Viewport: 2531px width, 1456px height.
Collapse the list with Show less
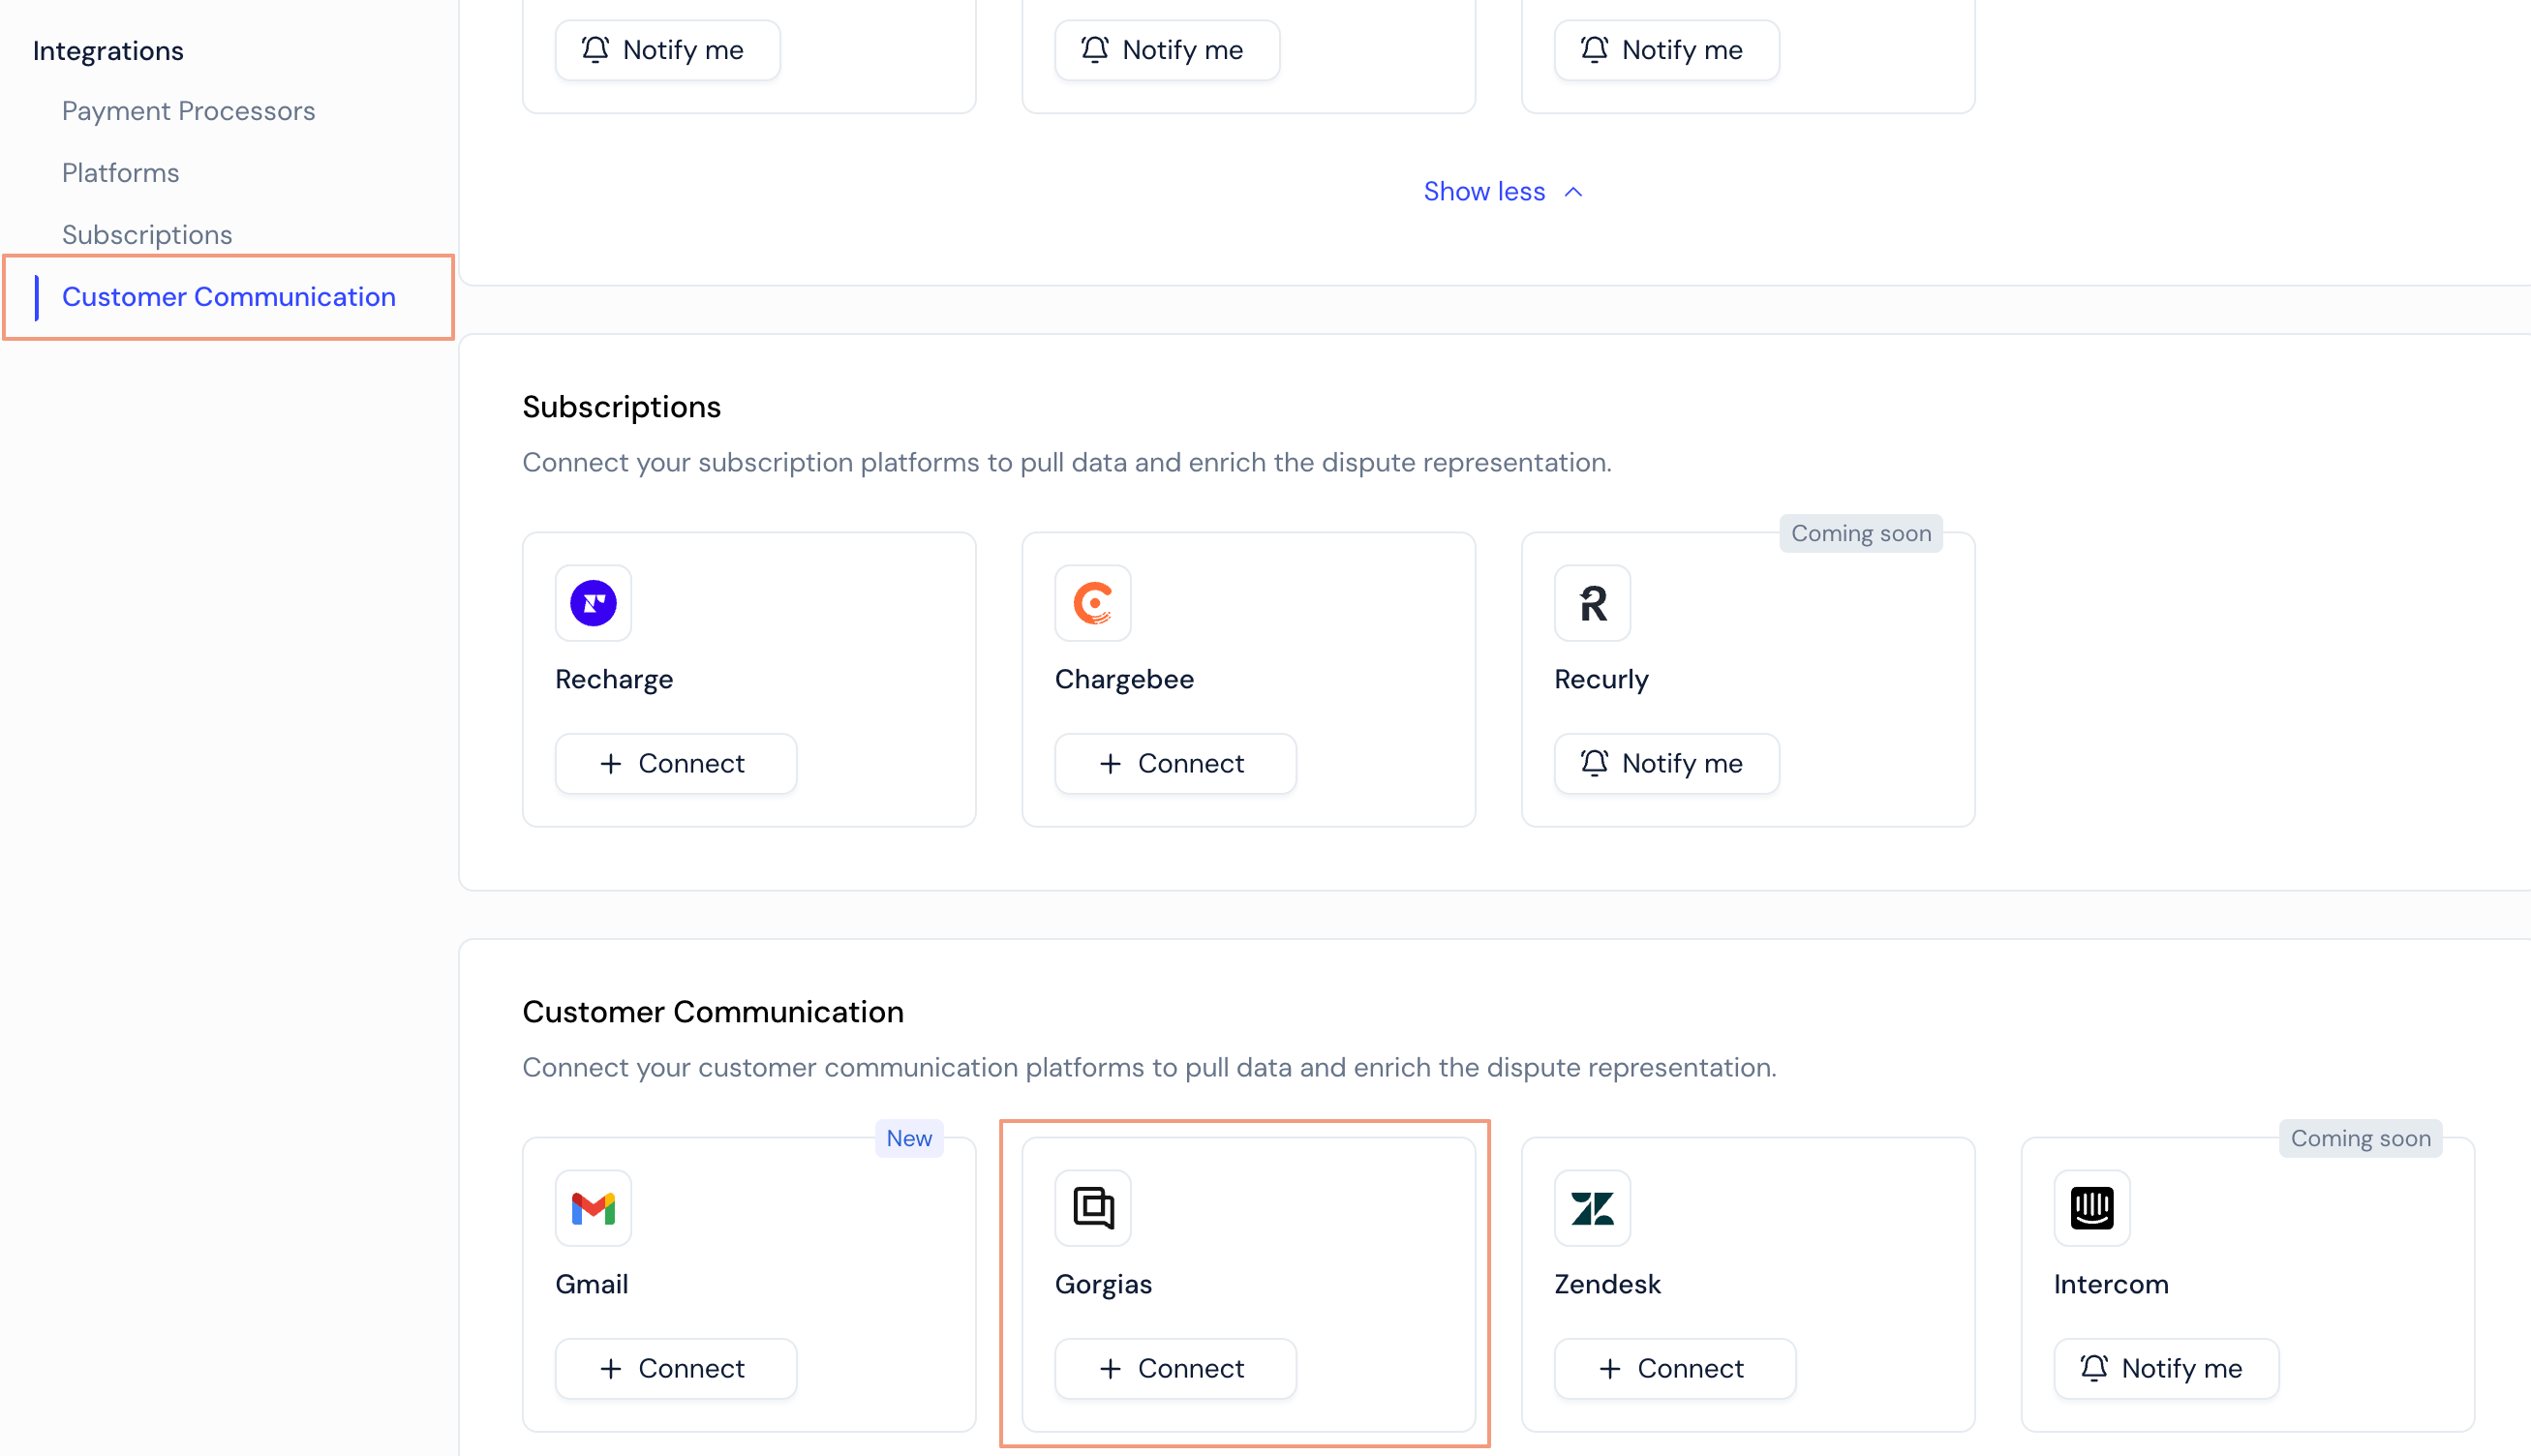tap(1485, 192)
